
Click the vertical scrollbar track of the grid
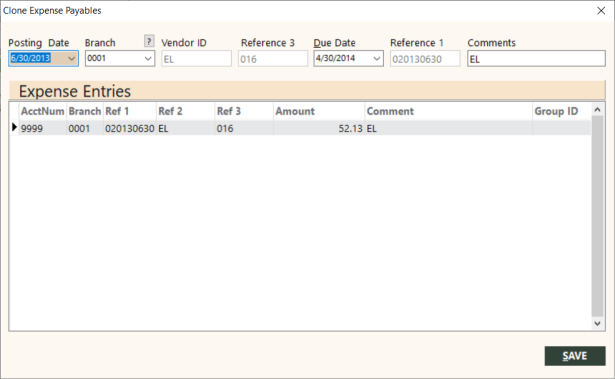[597, 216]
